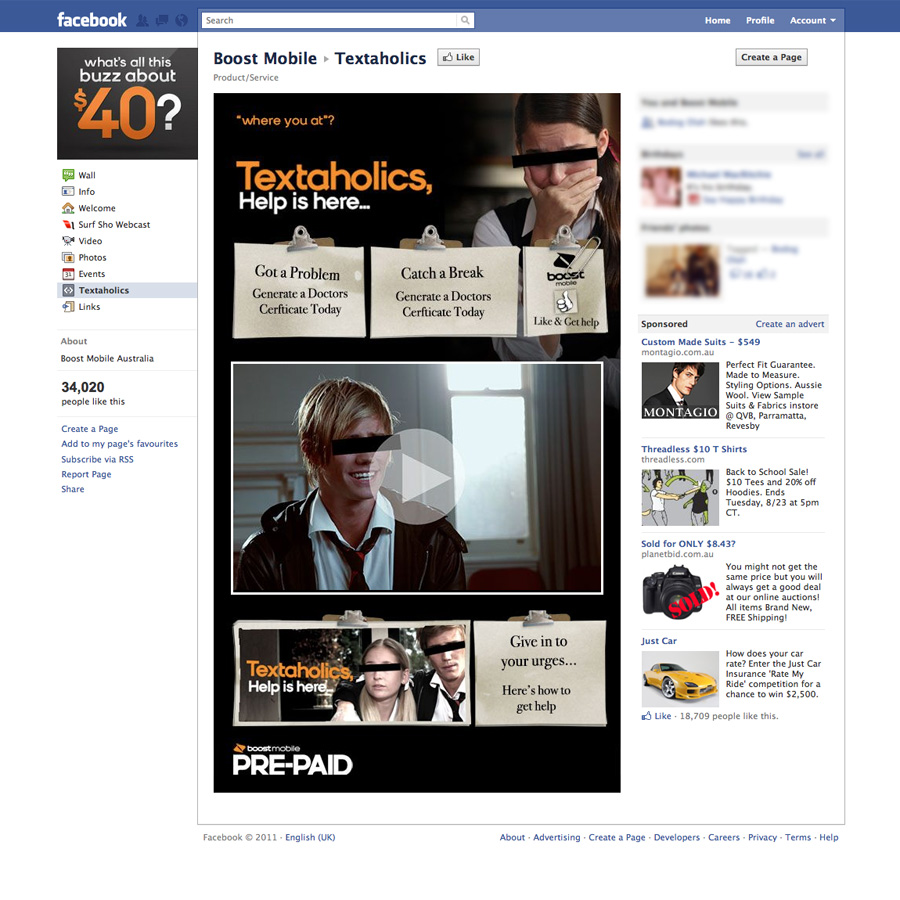Viewport: 900px width, 900px height.
Task: Click the Create a Page button
Action: [771, 57]
